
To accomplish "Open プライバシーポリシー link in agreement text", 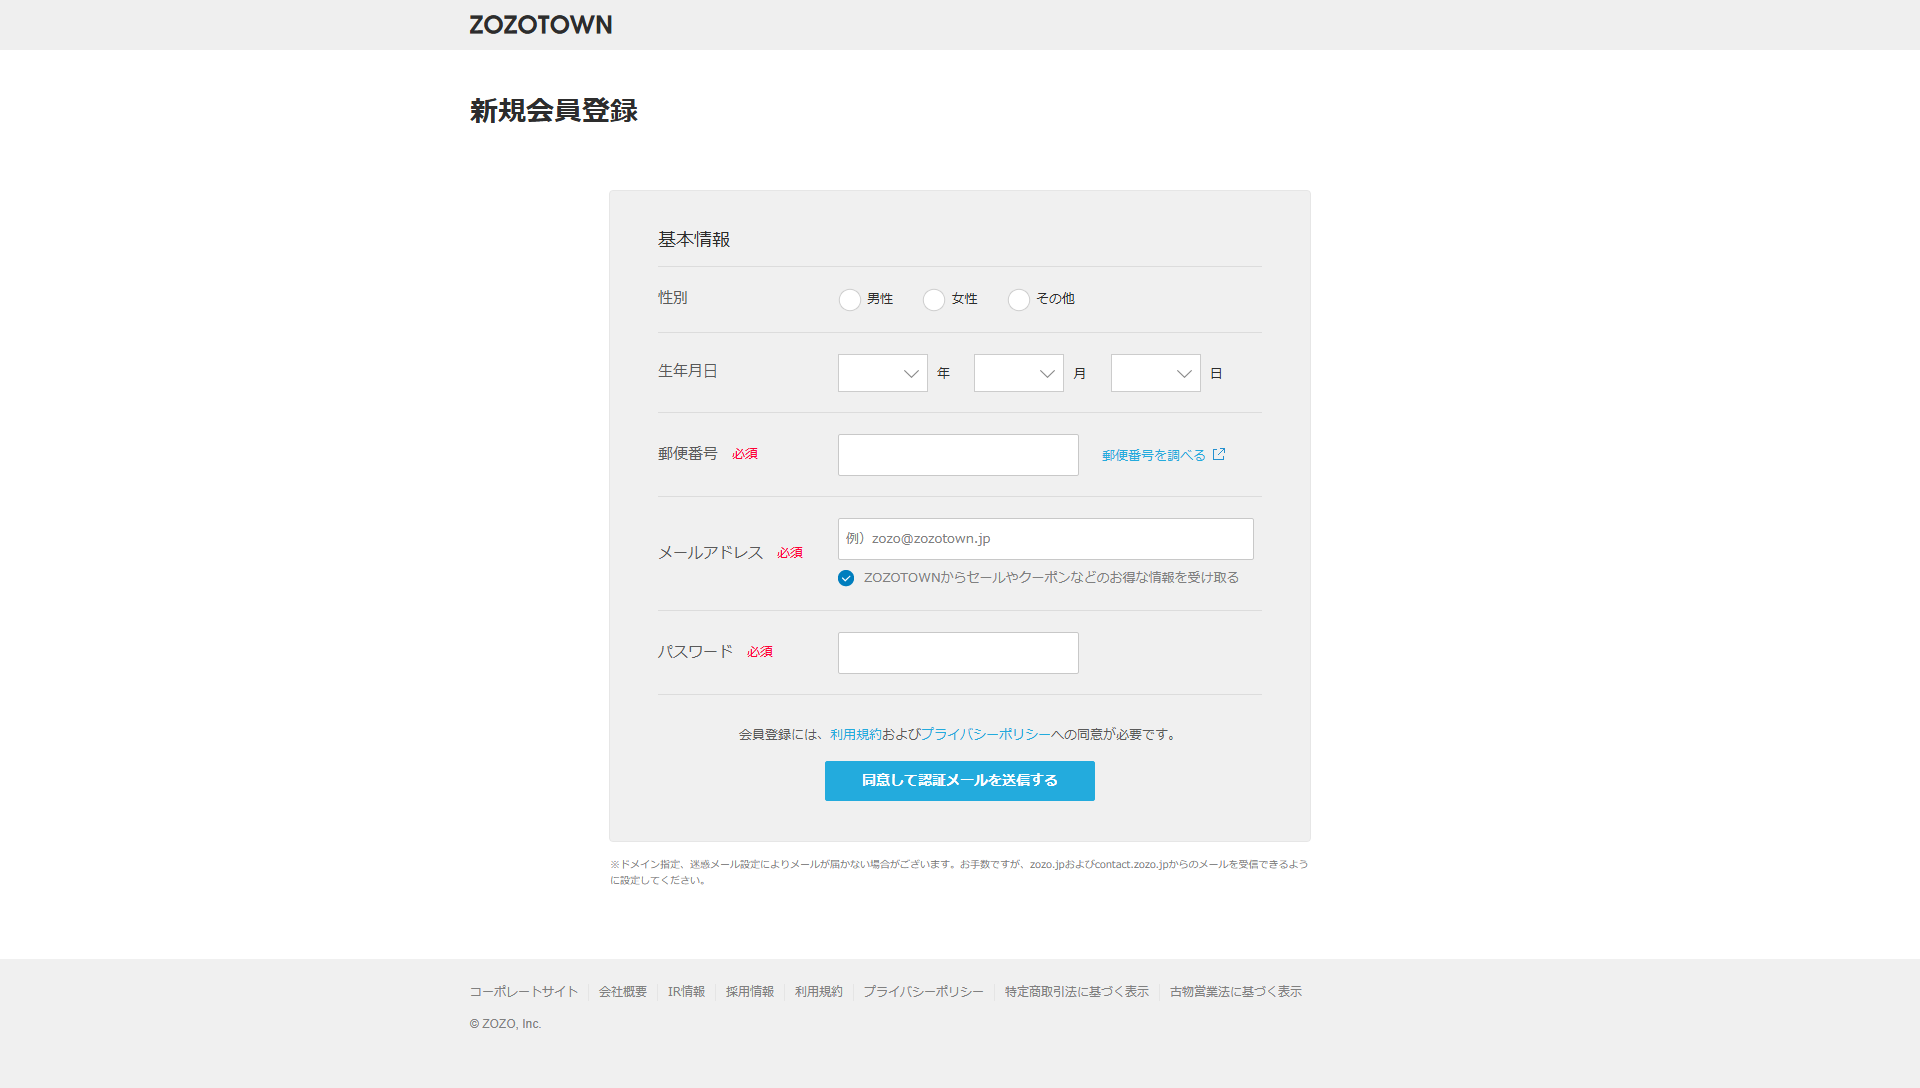I will [986, 734].
